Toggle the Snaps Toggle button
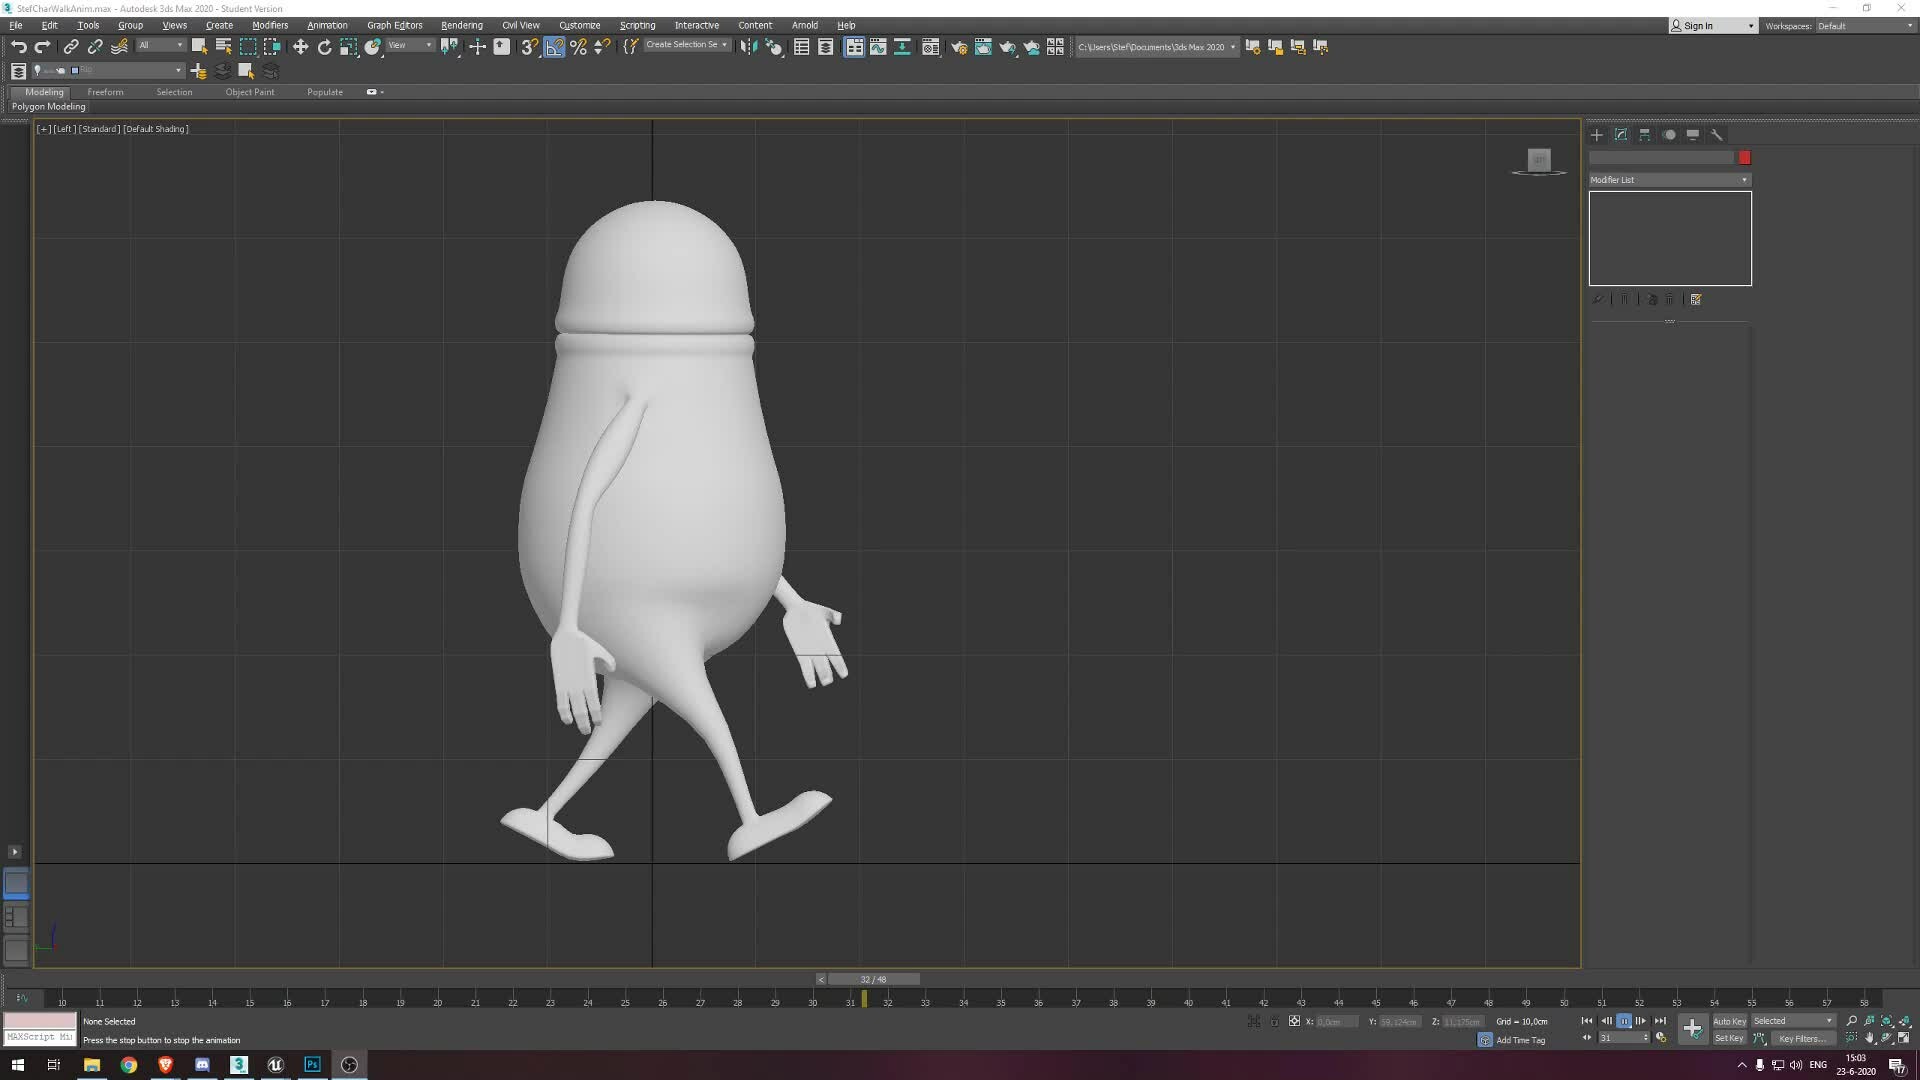This screenshot has width=1920, height=1080. [x=529, y=46]
